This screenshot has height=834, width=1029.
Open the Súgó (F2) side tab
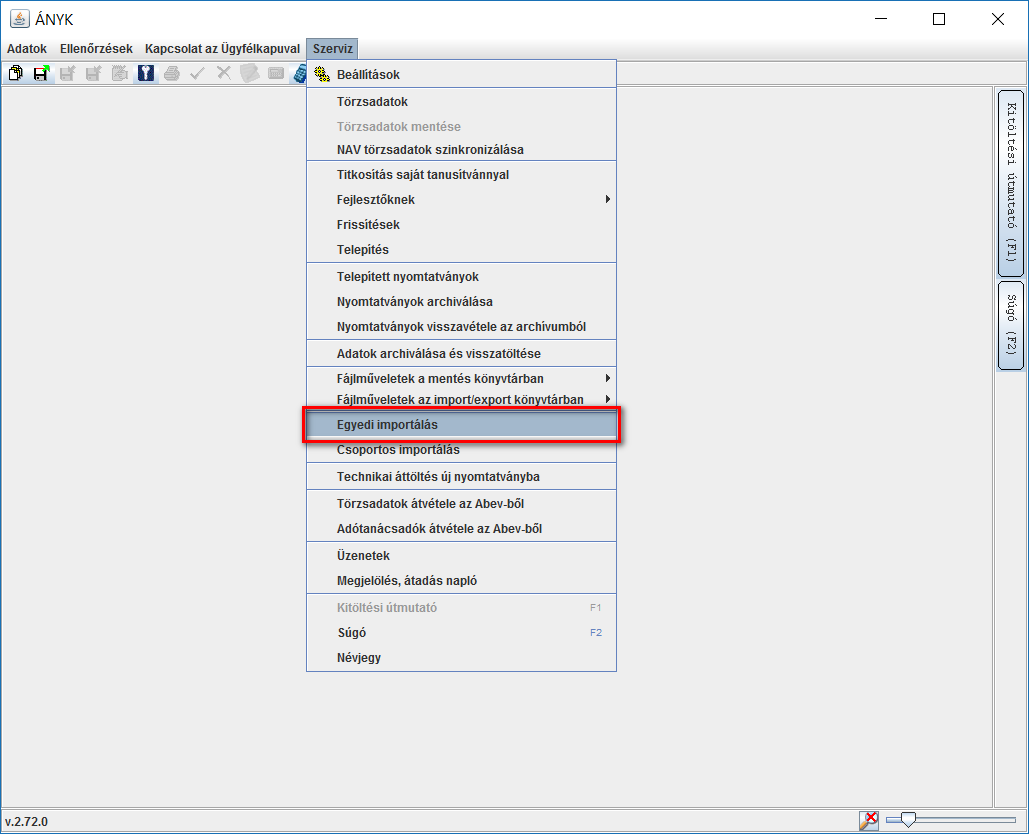(1011, 325)
